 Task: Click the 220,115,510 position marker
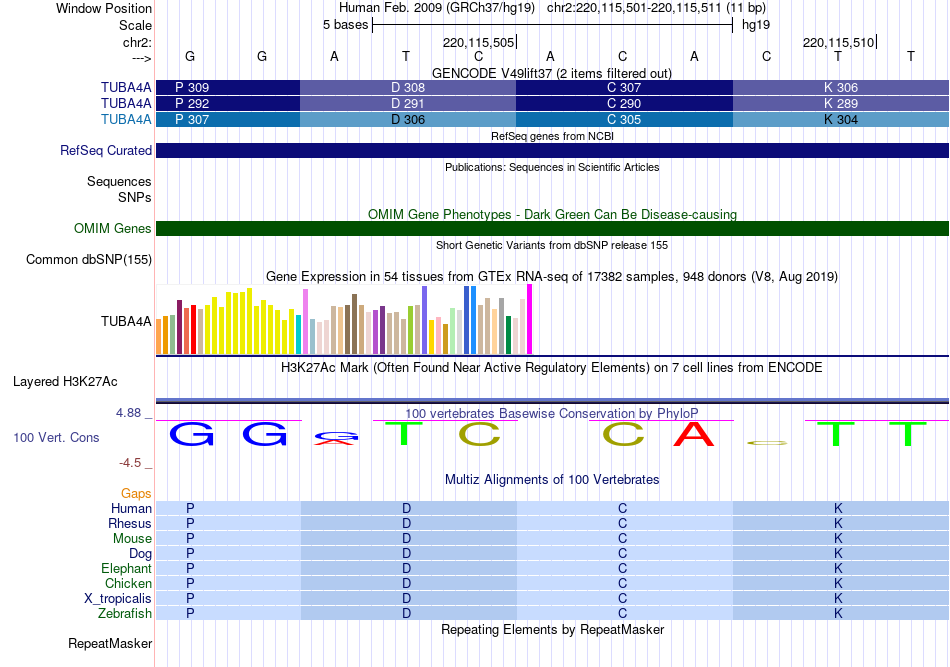tap(839, 42)
